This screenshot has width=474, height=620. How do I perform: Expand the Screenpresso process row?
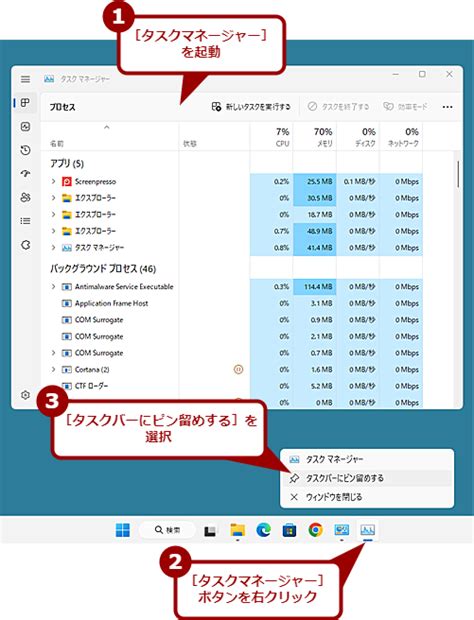click(53, 181)
